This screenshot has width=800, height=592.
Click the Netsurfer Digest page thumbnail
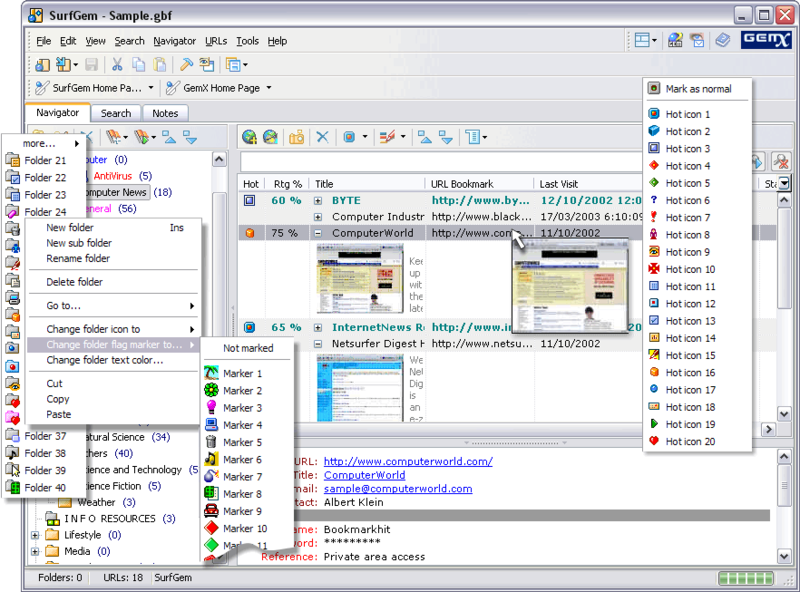tap(360, 388)
